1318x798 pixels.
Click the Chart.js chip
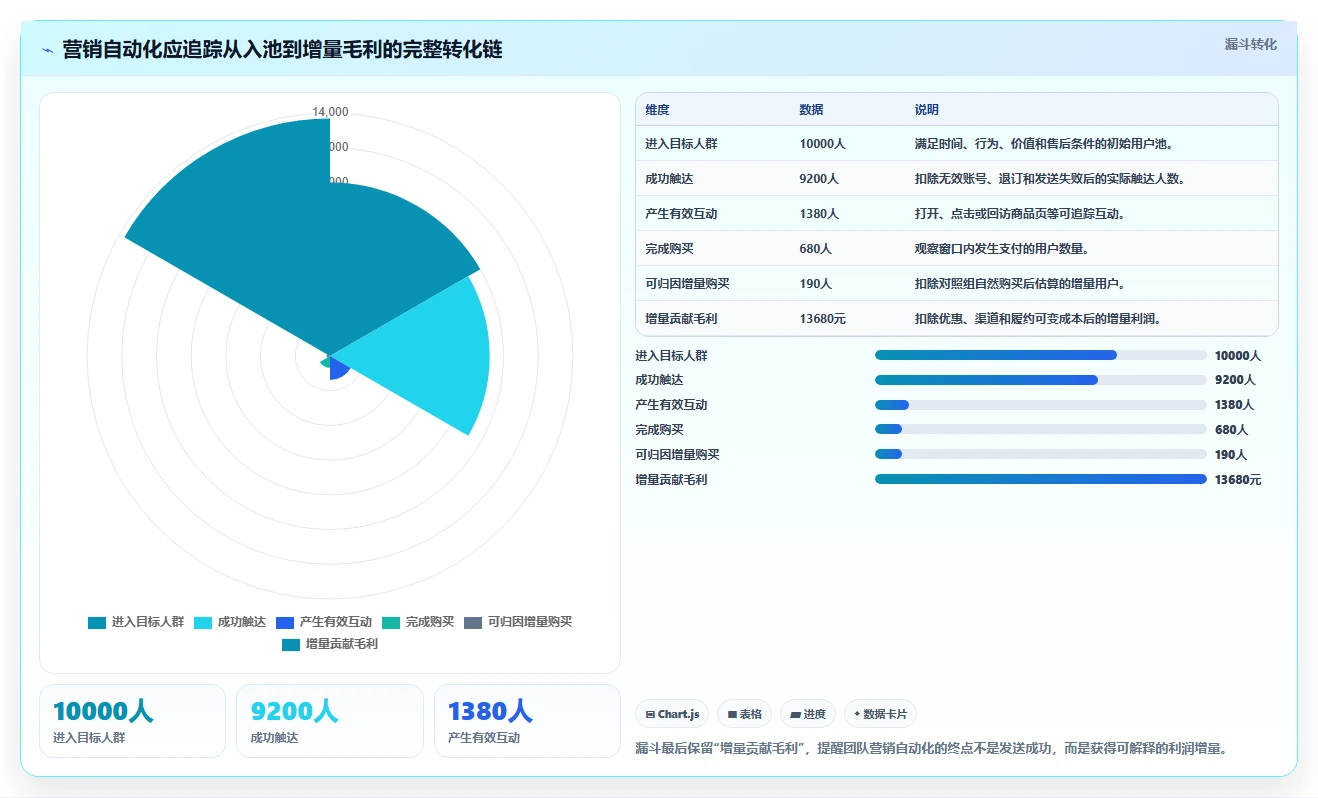click(672, 714)
